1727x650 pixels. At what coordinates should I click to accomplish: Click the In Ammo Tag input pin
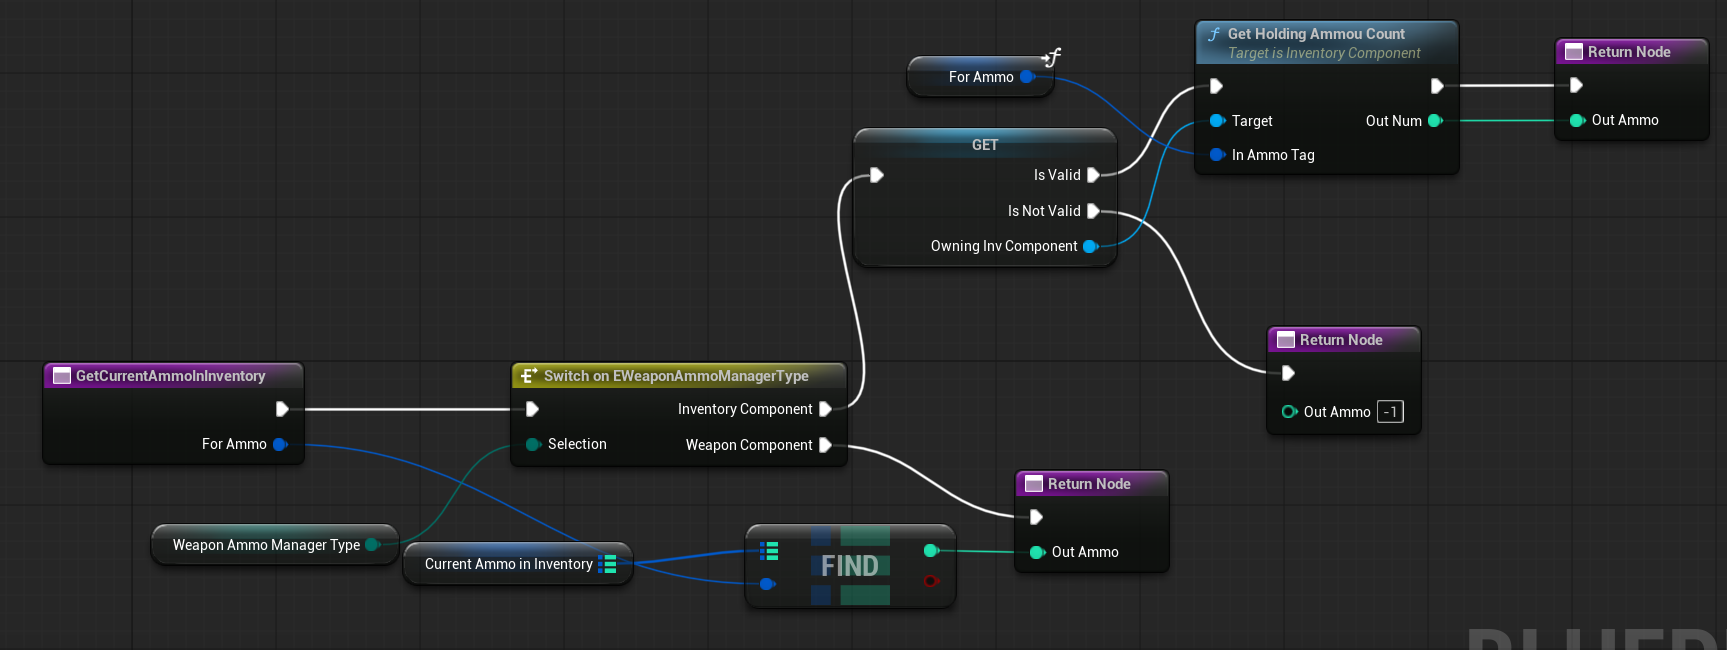tap(1217, 155)
